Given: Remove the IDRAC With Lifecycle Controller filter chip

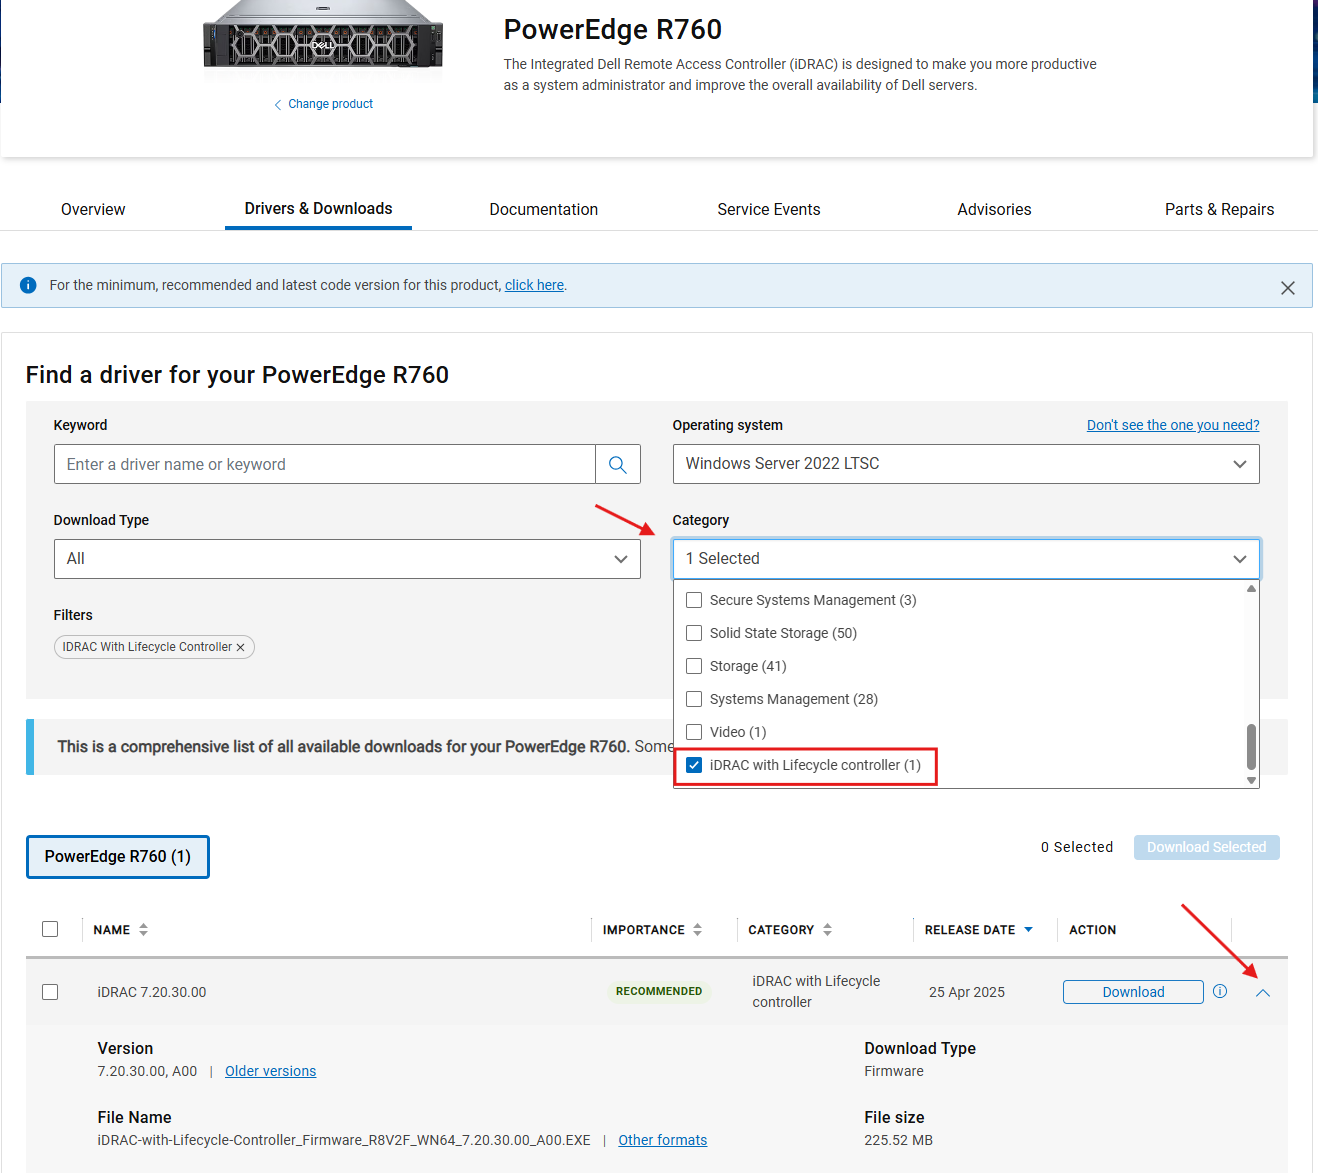Looking at the screenshot, I should tap(240, 647).
